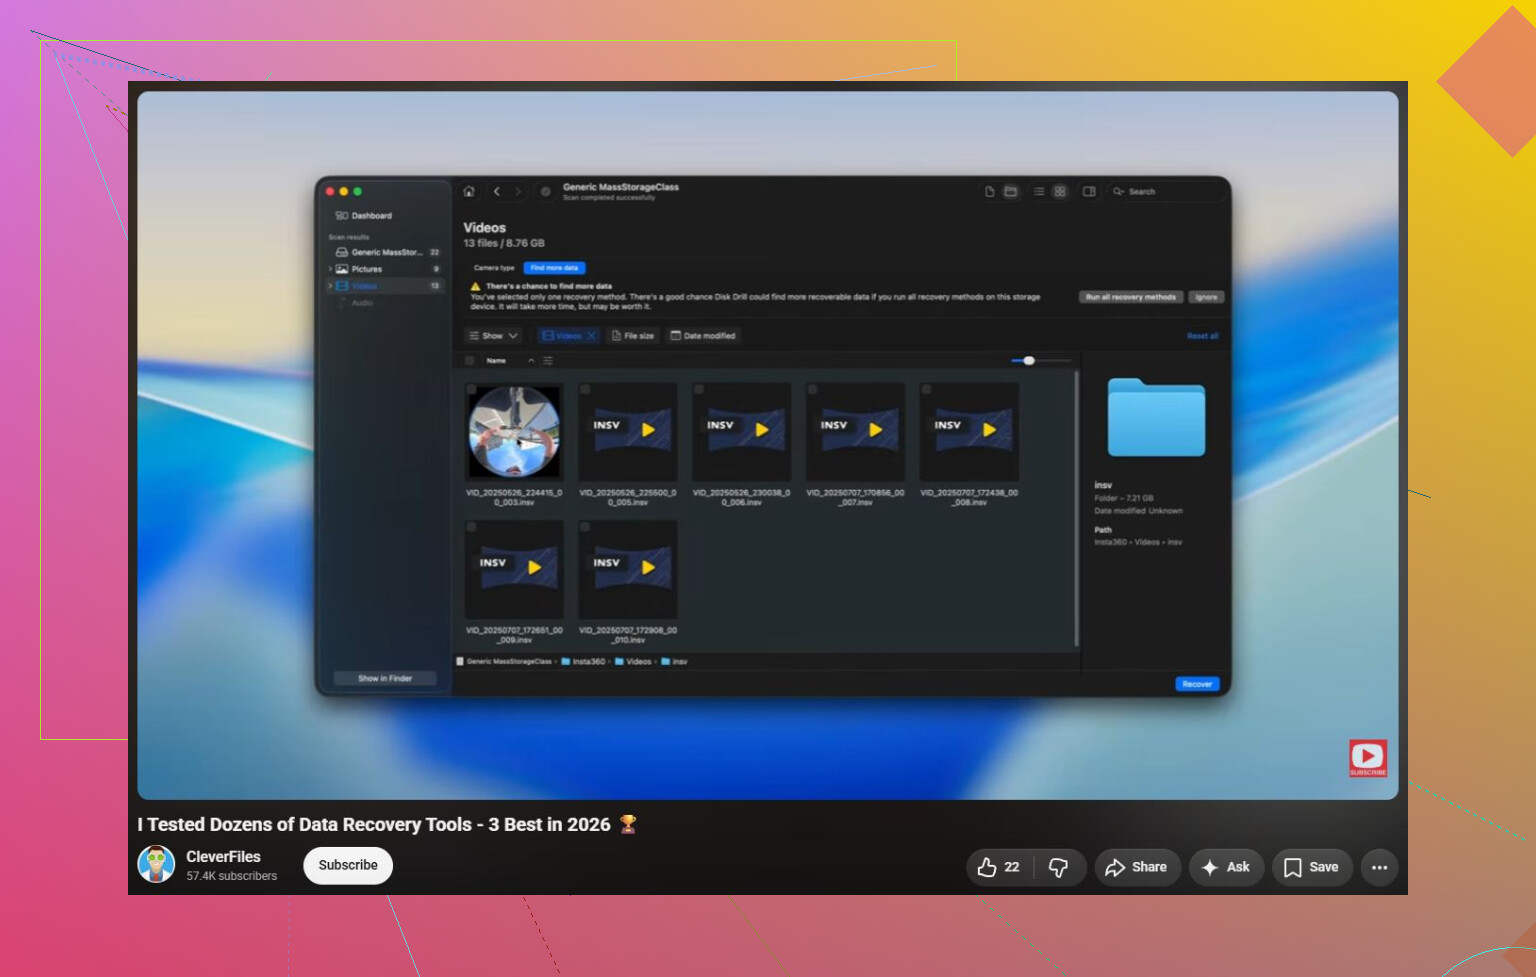This screenshot has height=977, width=1536.
Task: Expand the Videos tree arrow
Action: pyautogui.click(x=330, y=286)
